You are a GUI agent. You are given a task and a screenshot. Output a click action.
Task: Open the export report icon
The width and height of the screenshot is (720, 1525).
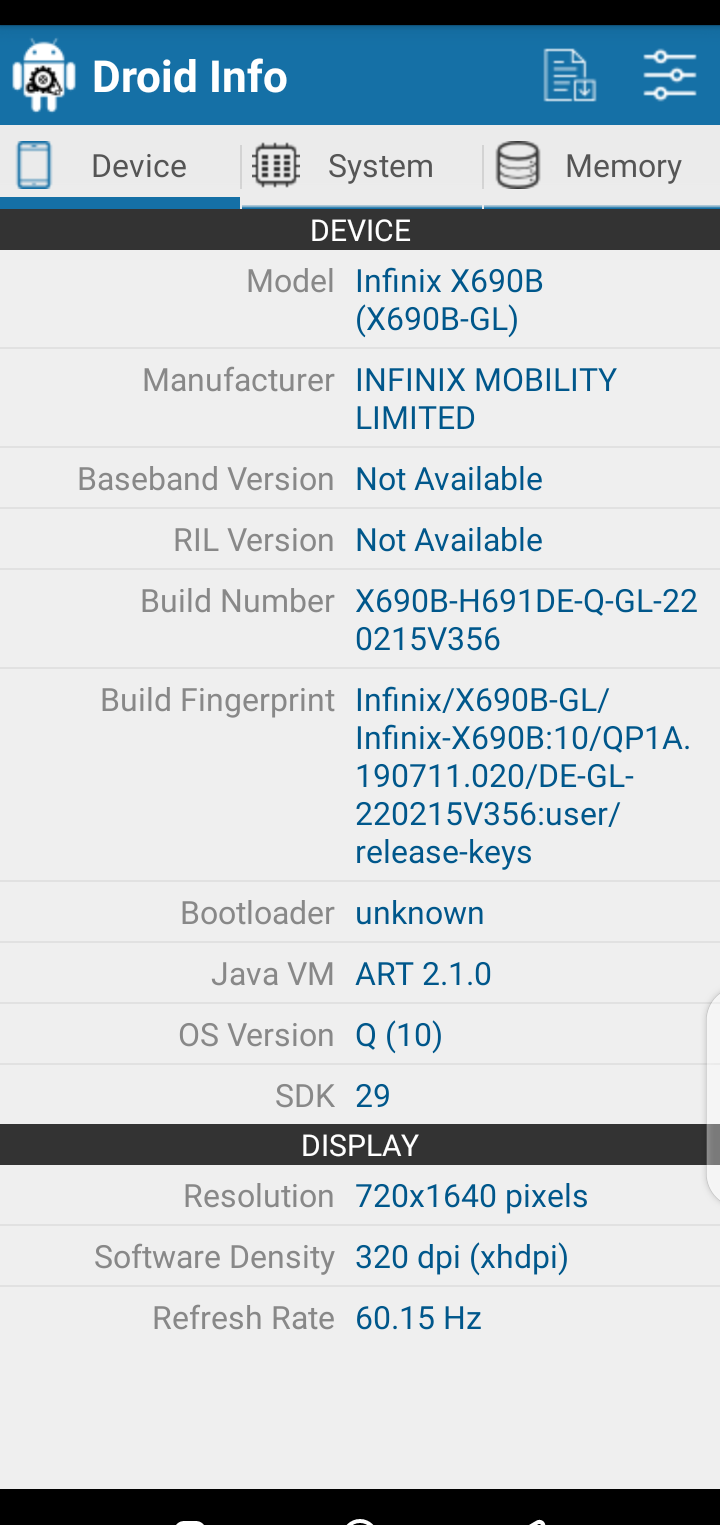570,75
